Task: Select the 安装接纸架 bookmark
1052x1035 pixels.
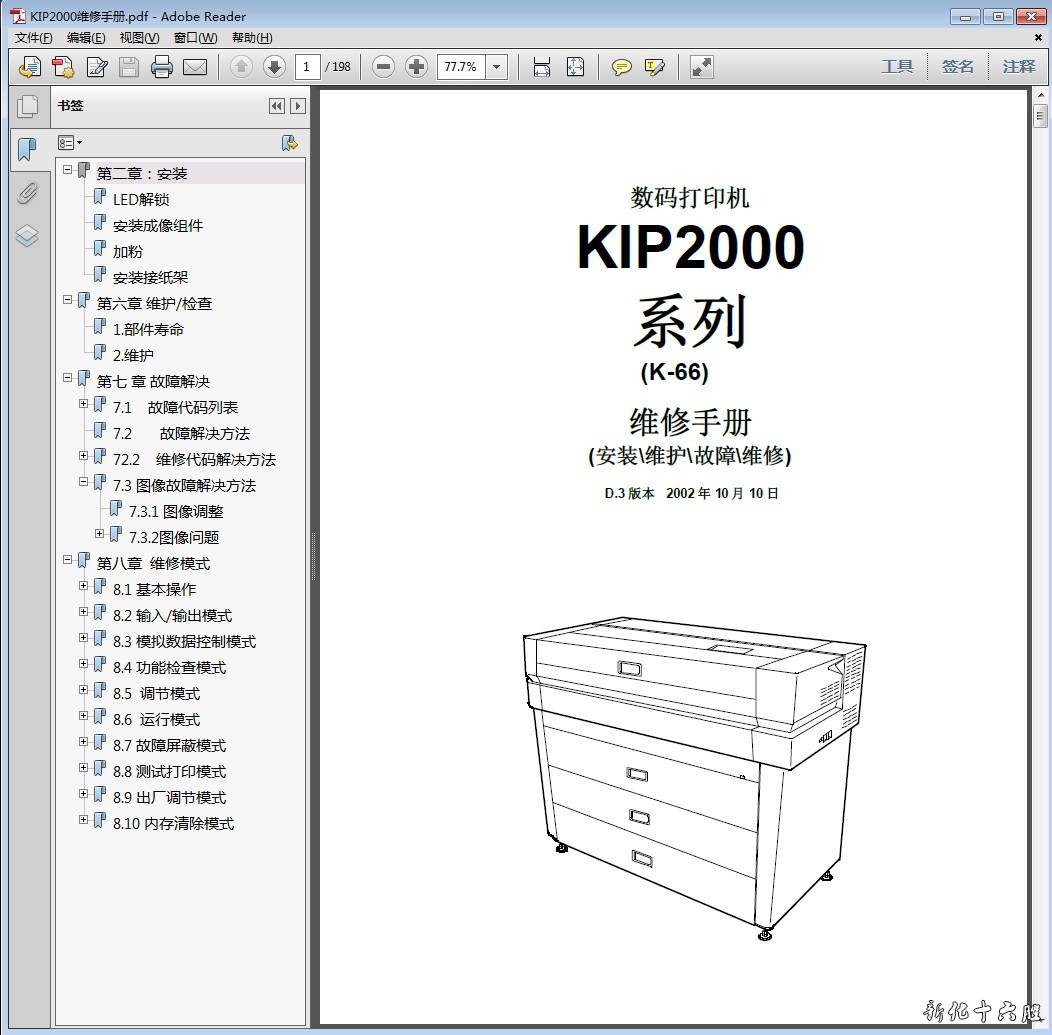Action: 150,278
